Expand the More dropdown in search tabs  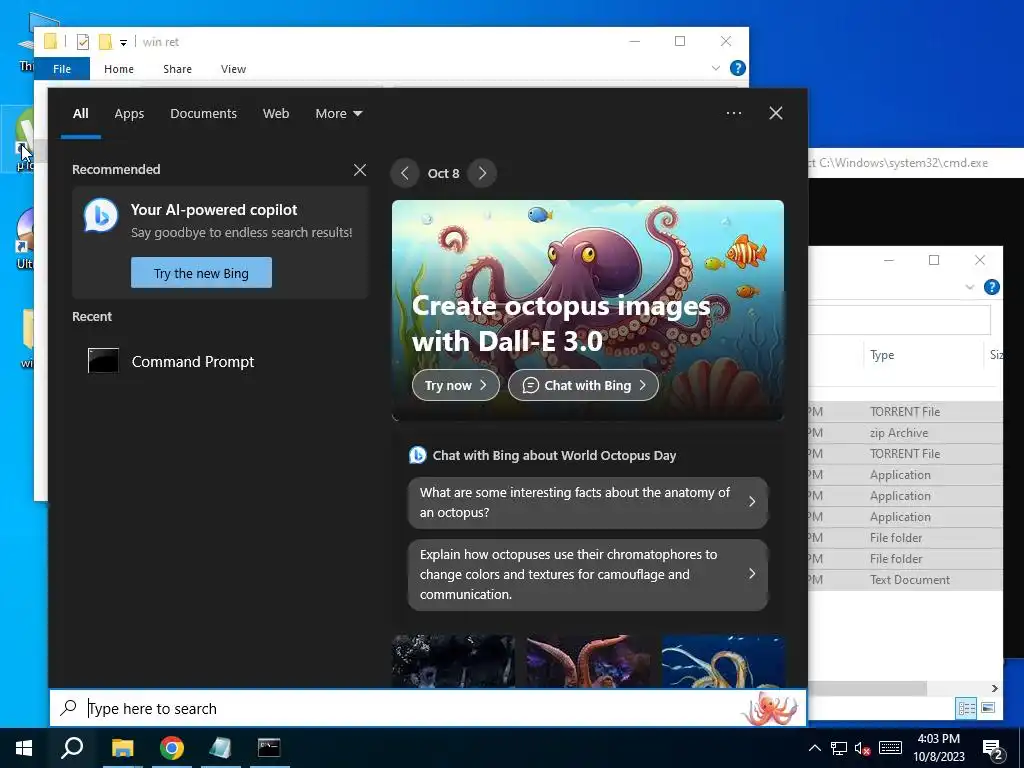pos(338,114)
